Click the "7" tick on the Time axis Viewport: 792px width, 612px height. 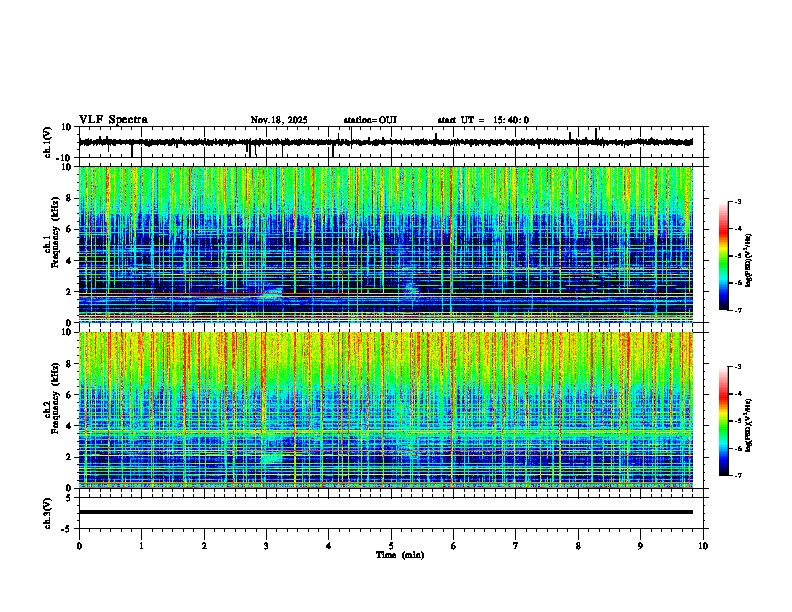[x=516, y=546]
